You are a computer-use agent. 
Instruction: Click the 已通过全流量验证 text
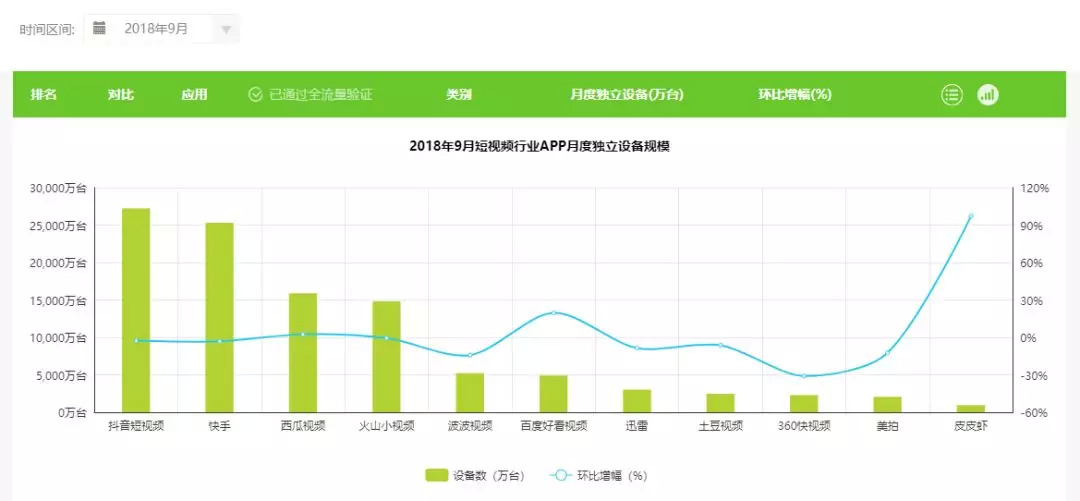point(321,95)
